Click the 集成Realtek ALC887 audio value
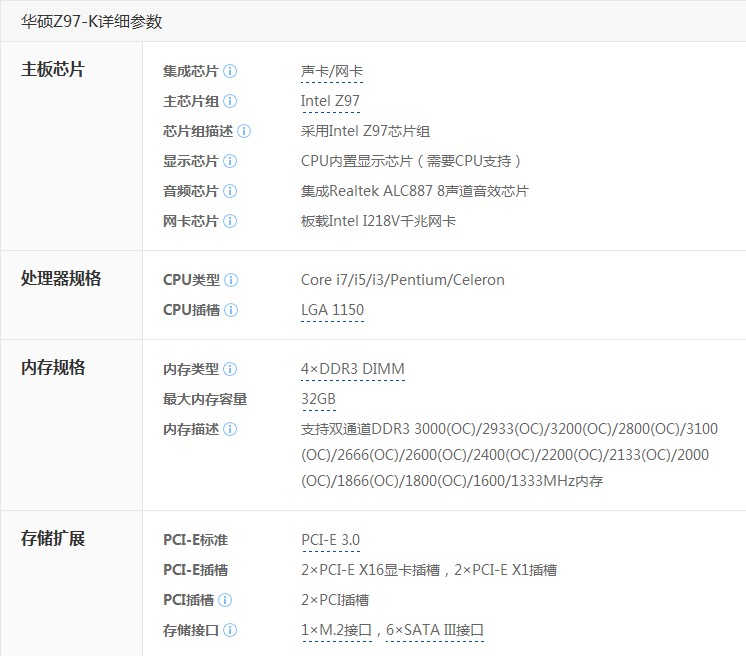746x656 pixels. click(414, 191)
